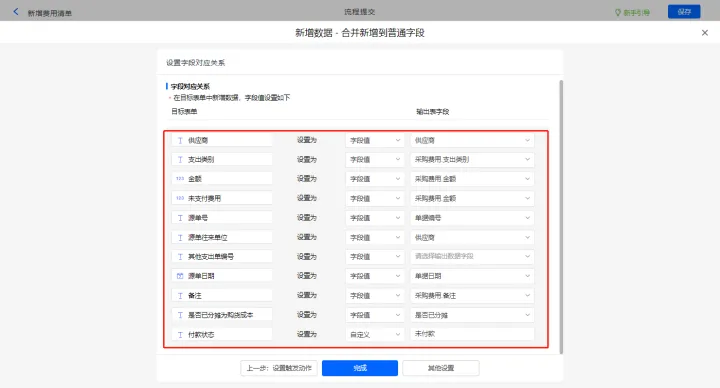Click the text-type icon beside 备注

[x=180, y=296]
